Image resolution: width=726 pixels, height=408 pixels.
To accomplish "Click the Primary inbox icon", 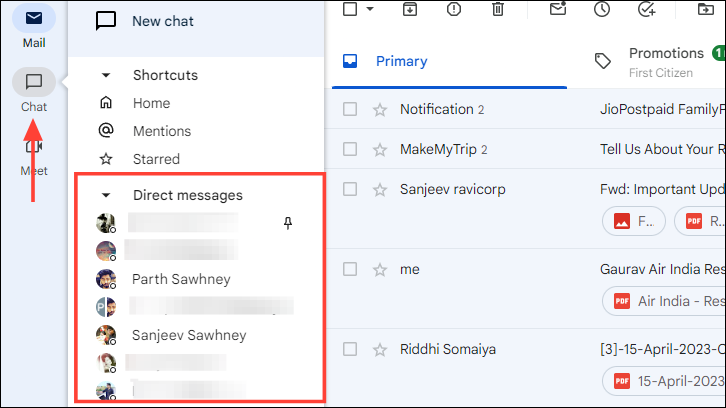I will (350, 61).
